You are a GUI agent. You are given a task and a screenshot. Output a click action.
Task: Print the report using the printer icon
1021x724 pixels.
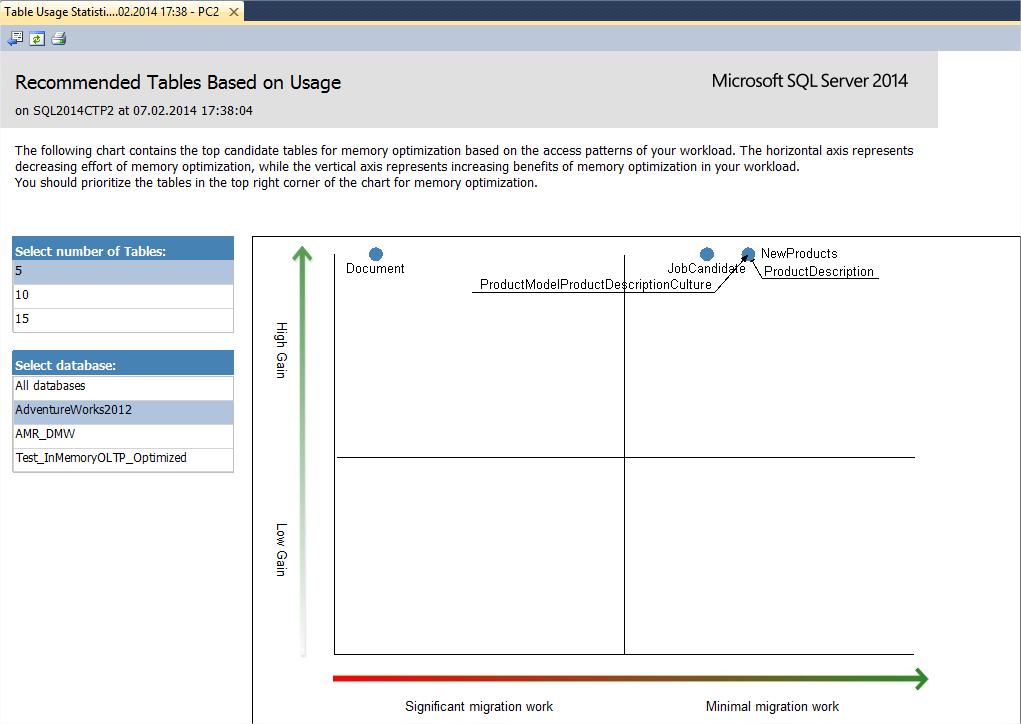[59, 38]
